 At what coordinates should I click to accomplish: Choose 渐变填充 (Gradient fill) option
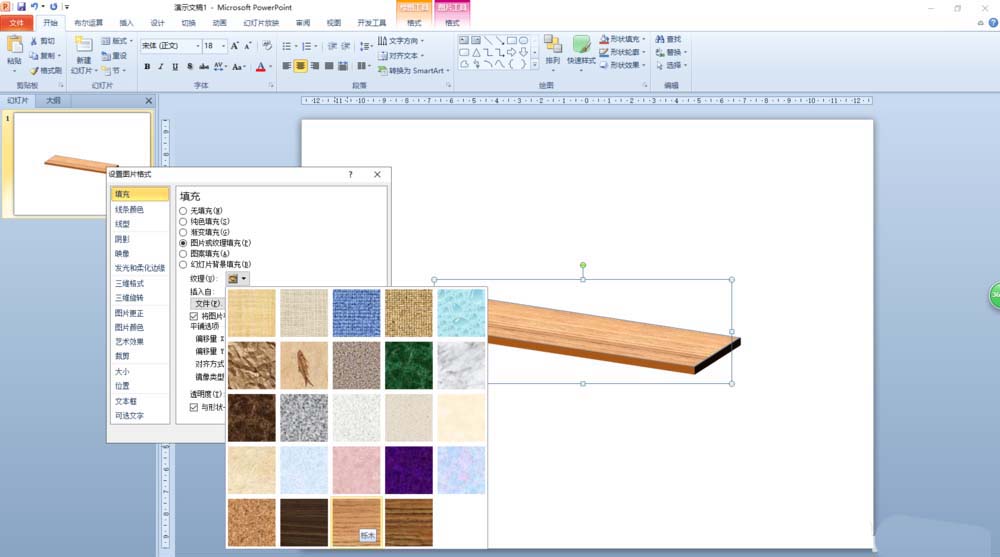(x=183, y=232)
